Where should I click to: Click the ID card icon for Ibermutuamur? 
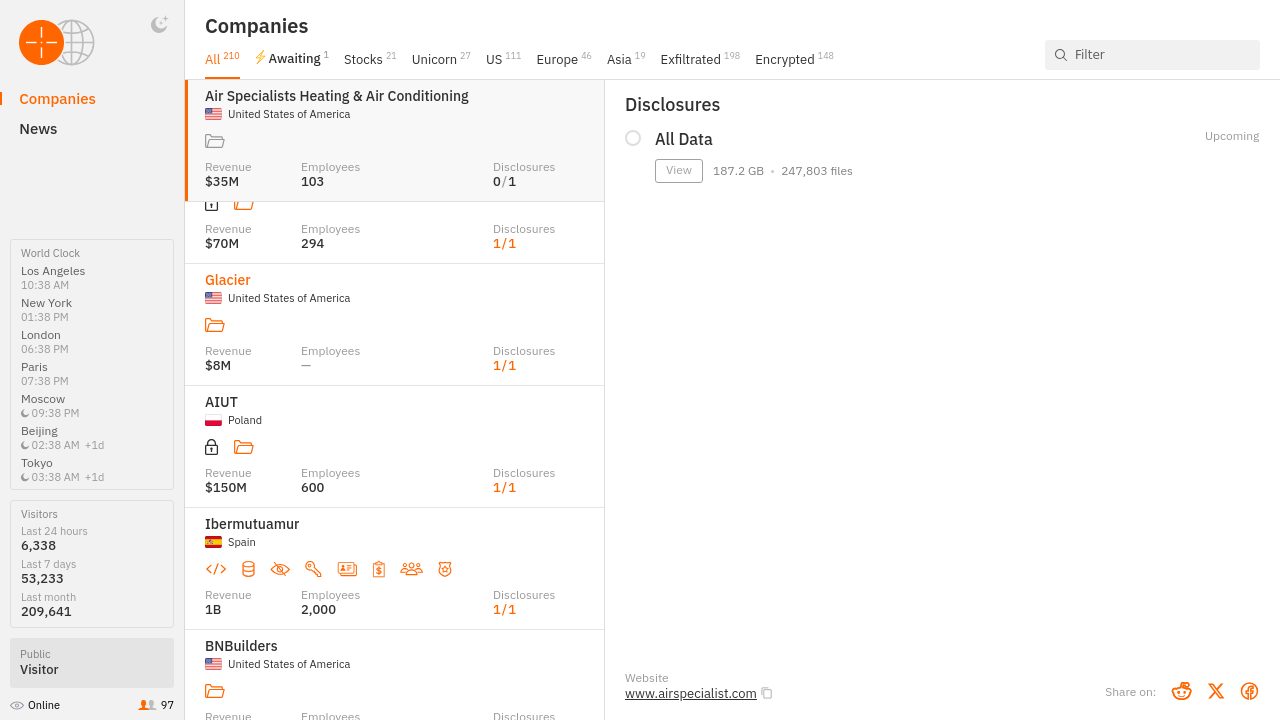(x=347, y=569)
